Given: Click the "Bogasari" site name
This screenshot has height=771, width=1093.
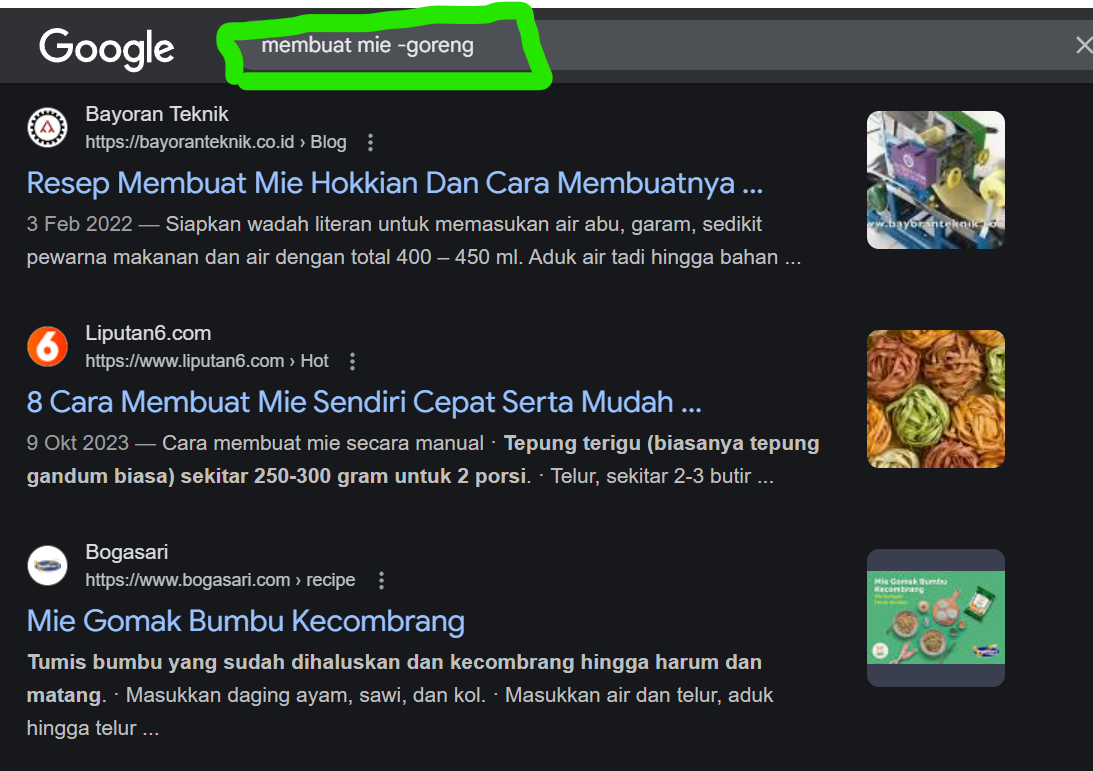Looking at the screenshot, I should [127, 552].
